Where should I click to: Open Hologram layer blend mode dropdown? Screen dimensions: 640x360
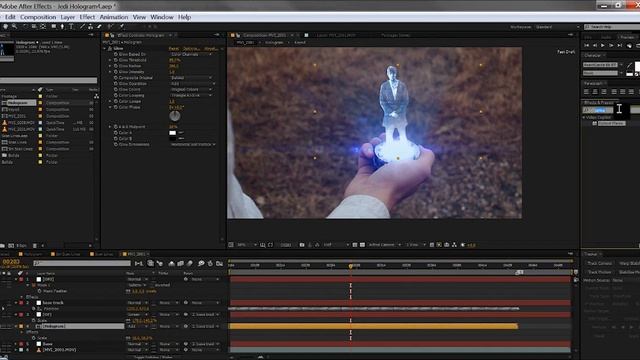pyautogui.click(x=138, y=327)
